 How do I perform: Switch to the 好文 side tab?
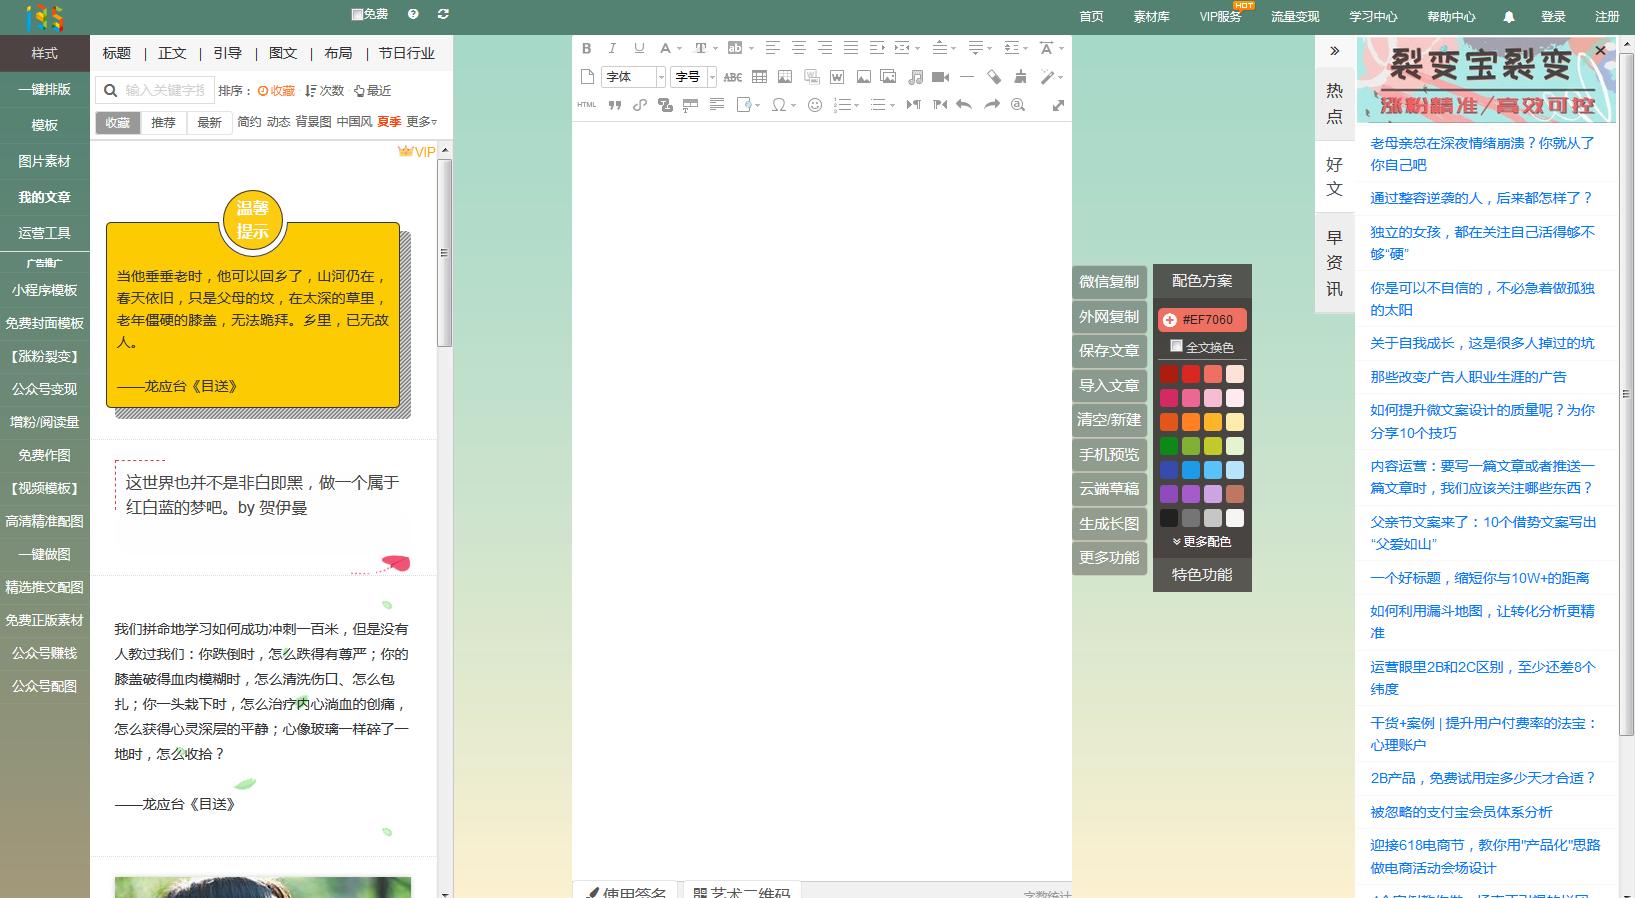pyautogui.click(x=1334, y=177)
